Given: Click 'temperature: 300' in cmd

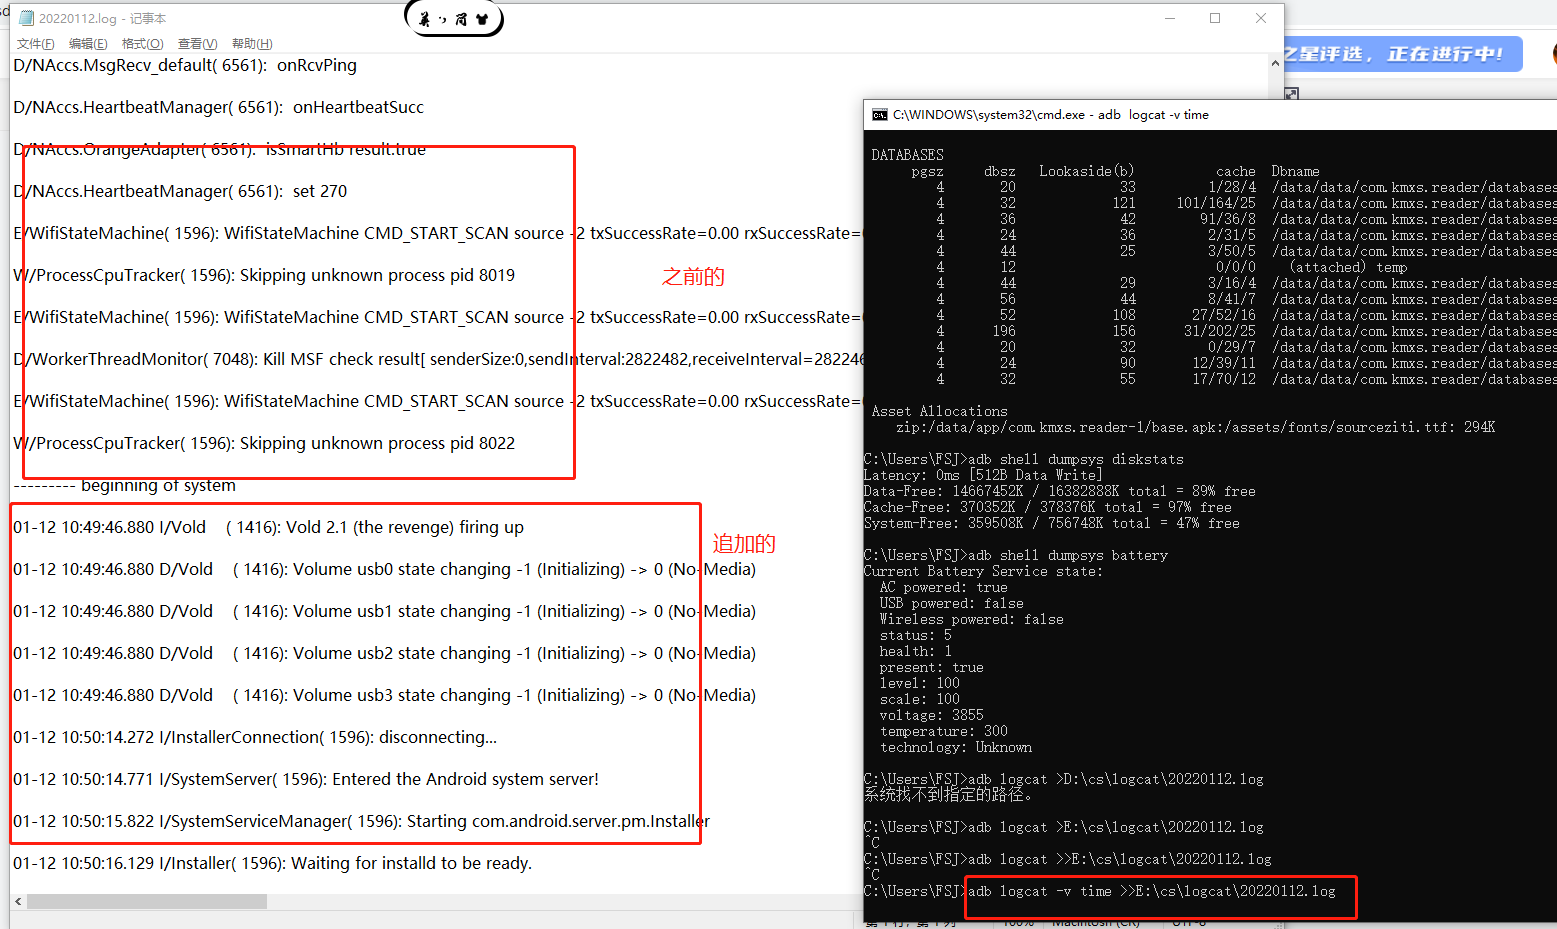Looking at the screenshot, I should coord(943,731).
